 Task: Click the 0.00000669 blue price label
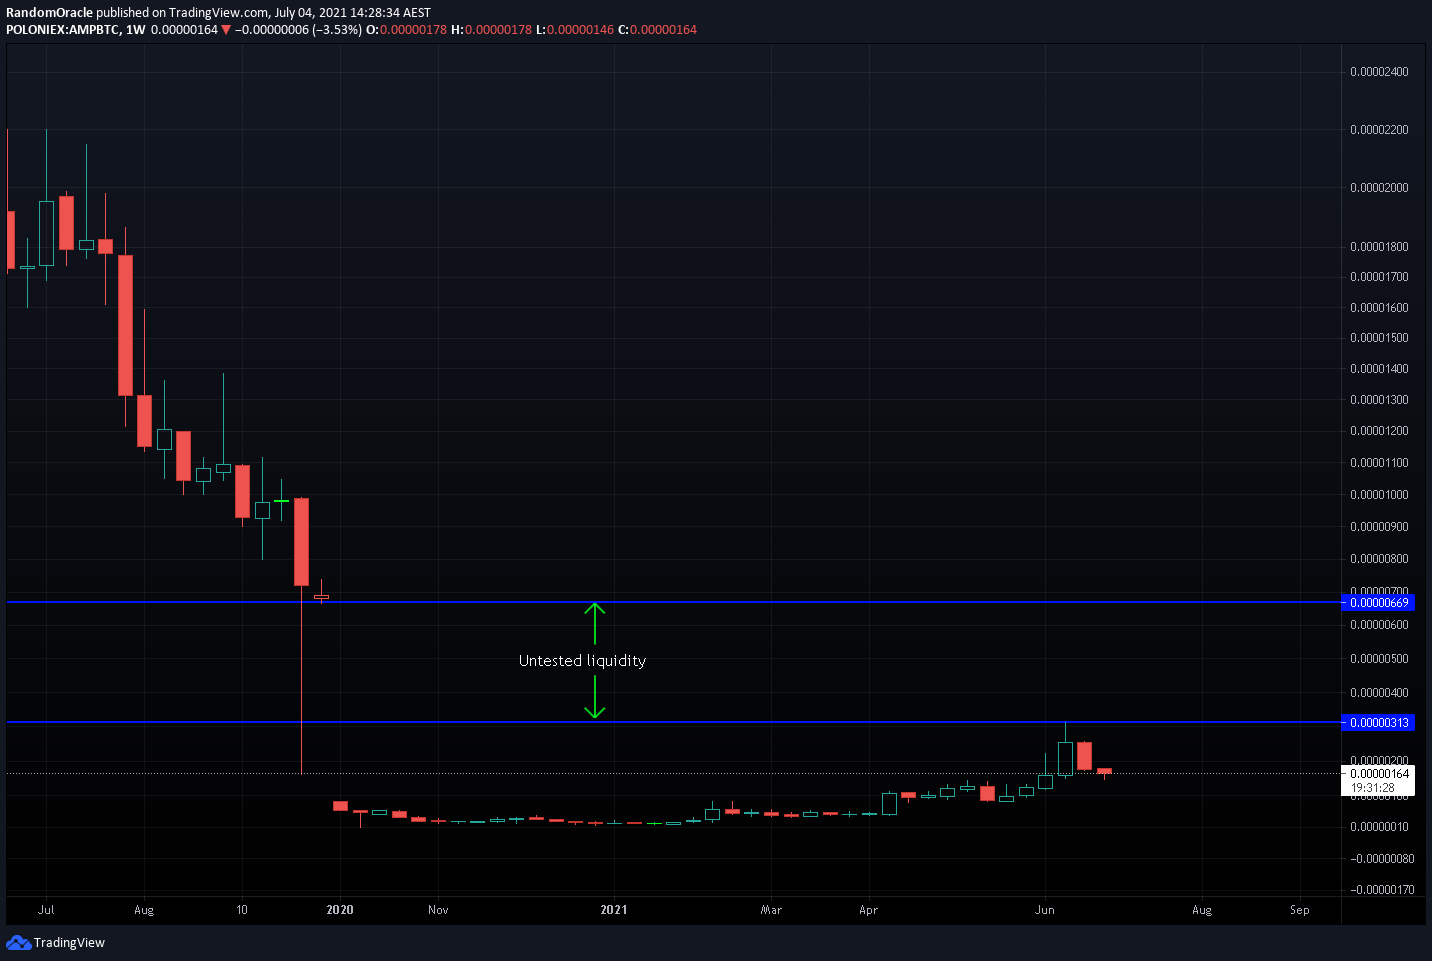coord(1378,602)
